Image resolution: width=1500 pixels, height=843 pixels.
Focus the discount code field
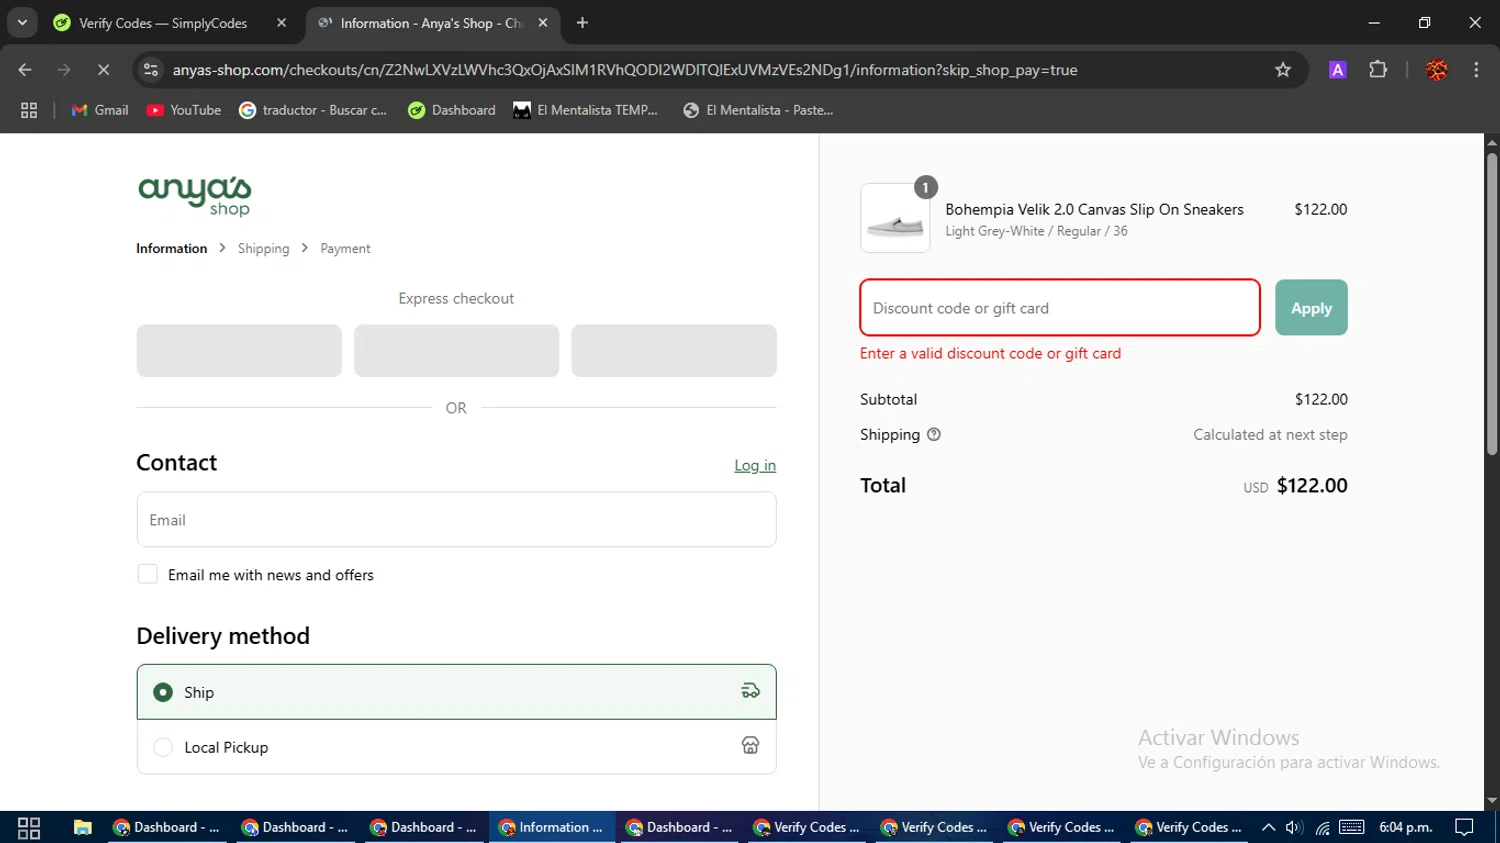[1060, 308]
